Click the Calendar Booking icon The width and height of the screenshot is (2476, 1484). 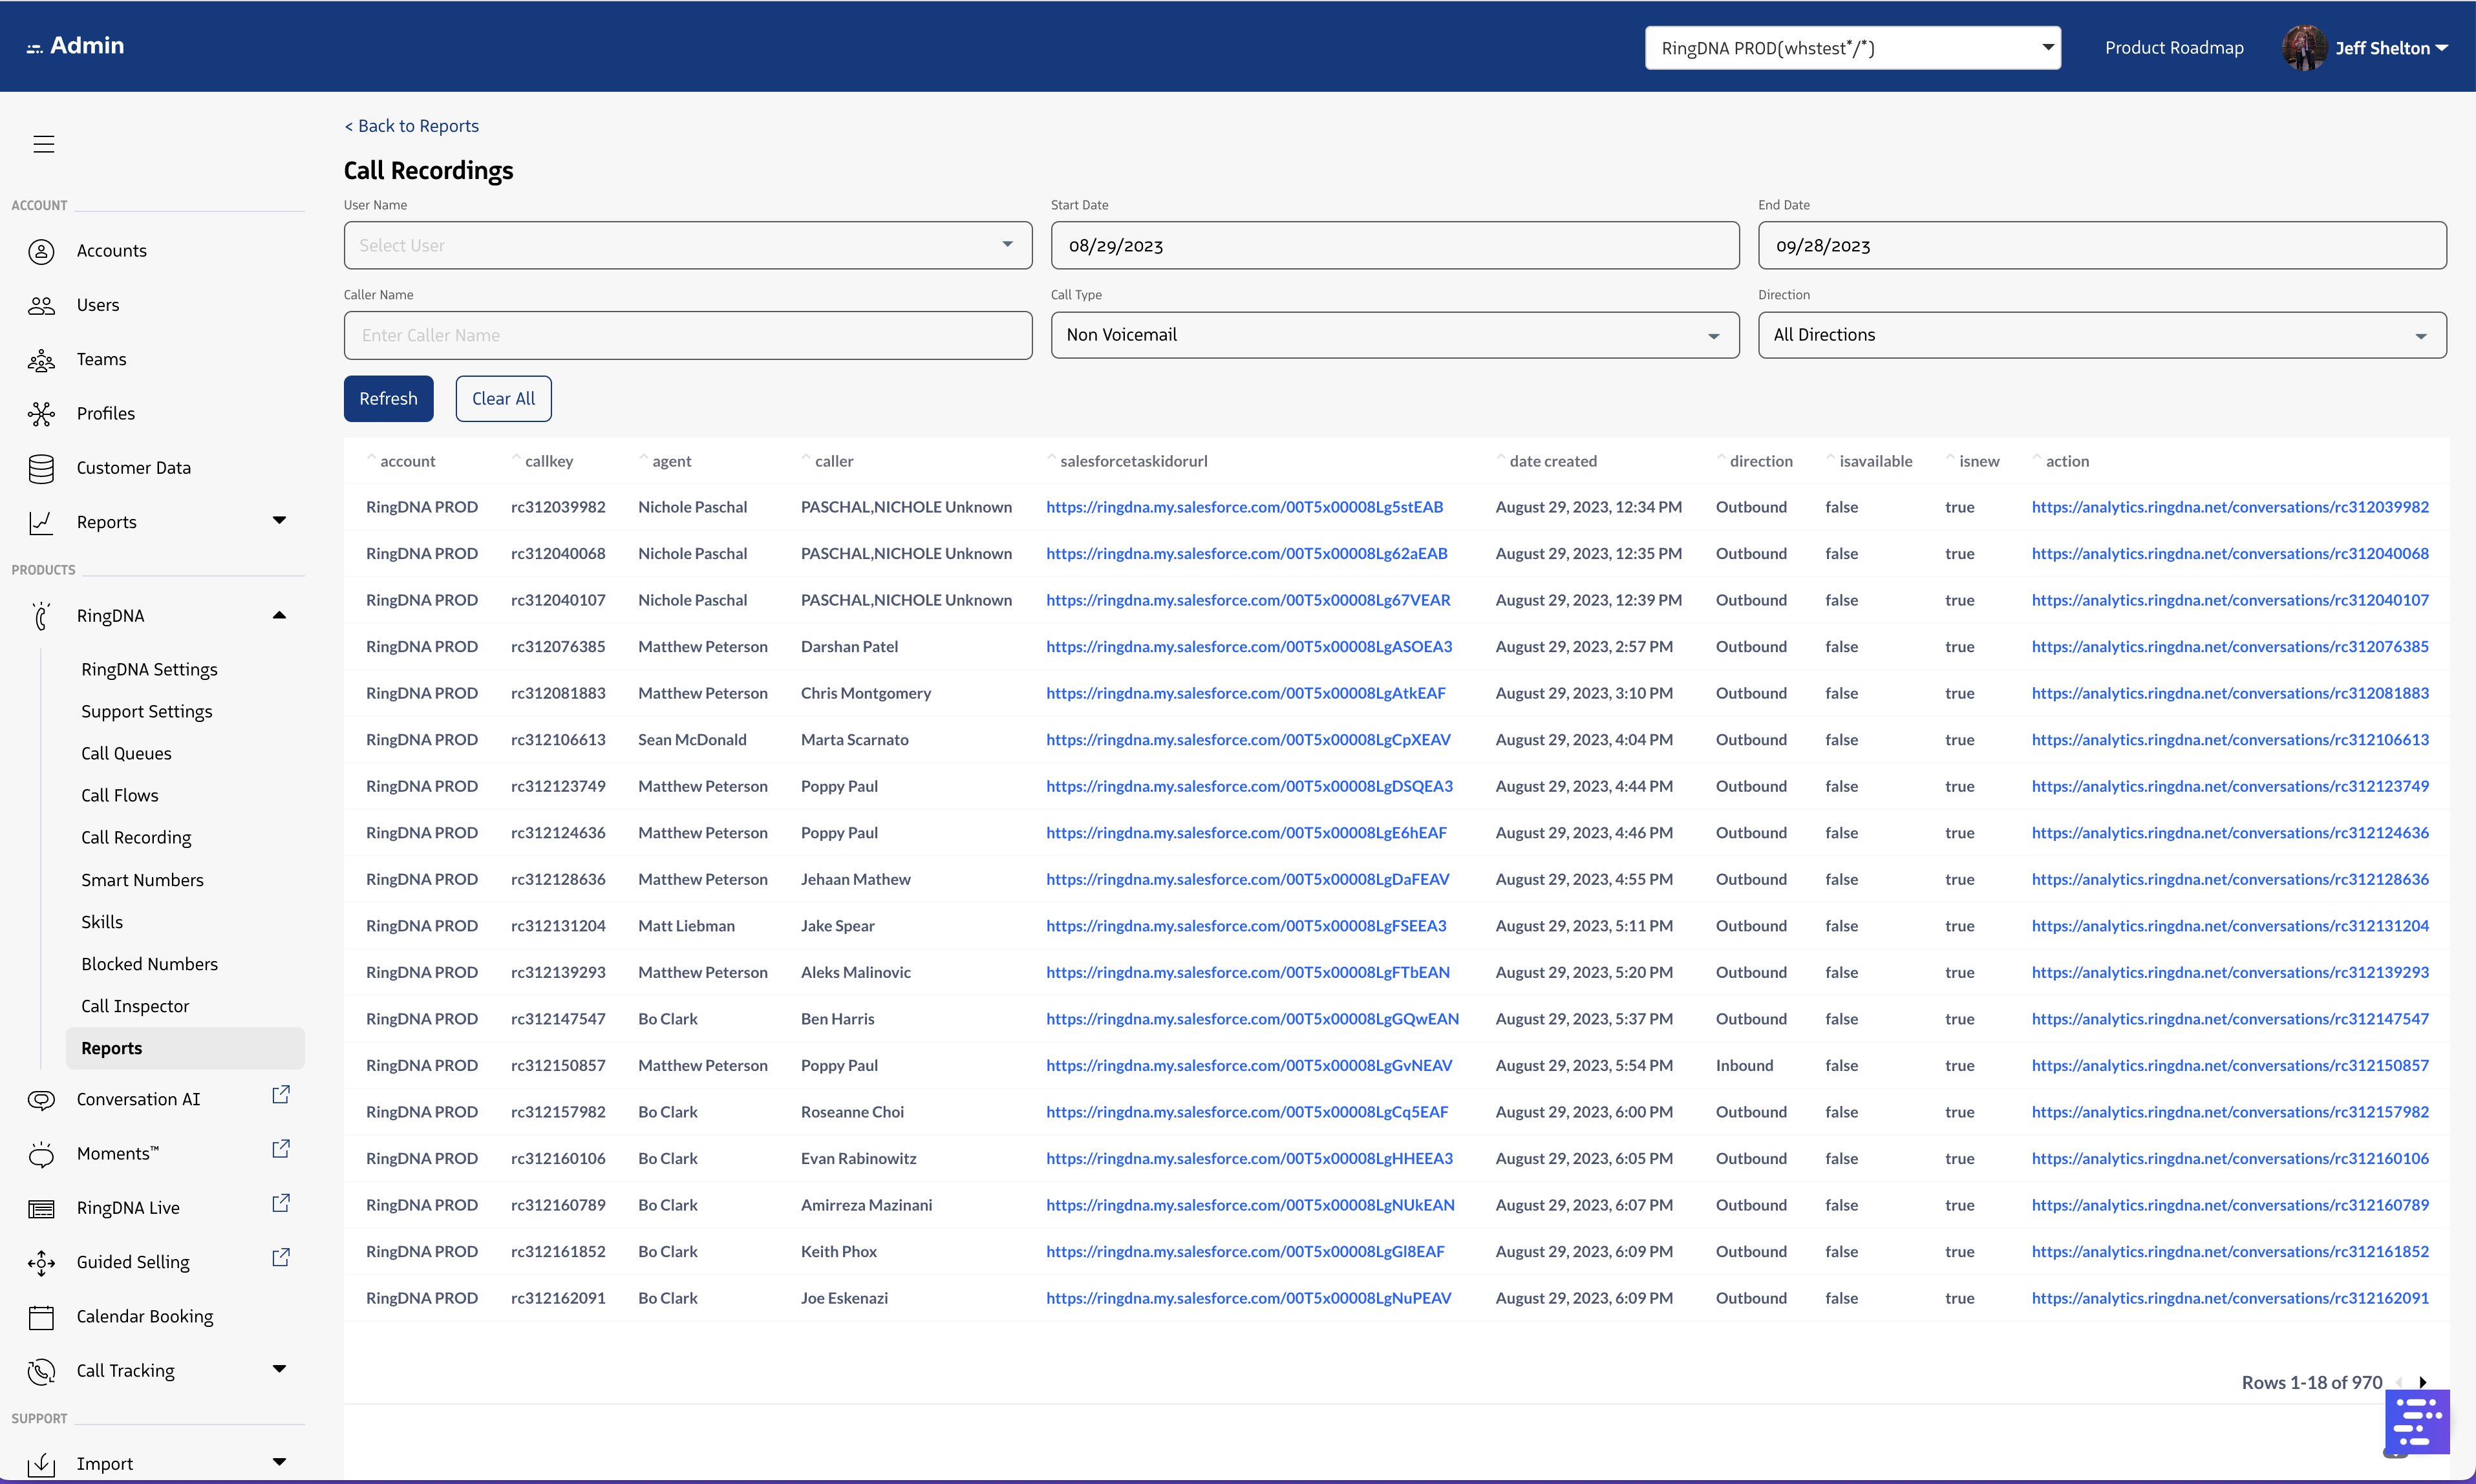41,1317
